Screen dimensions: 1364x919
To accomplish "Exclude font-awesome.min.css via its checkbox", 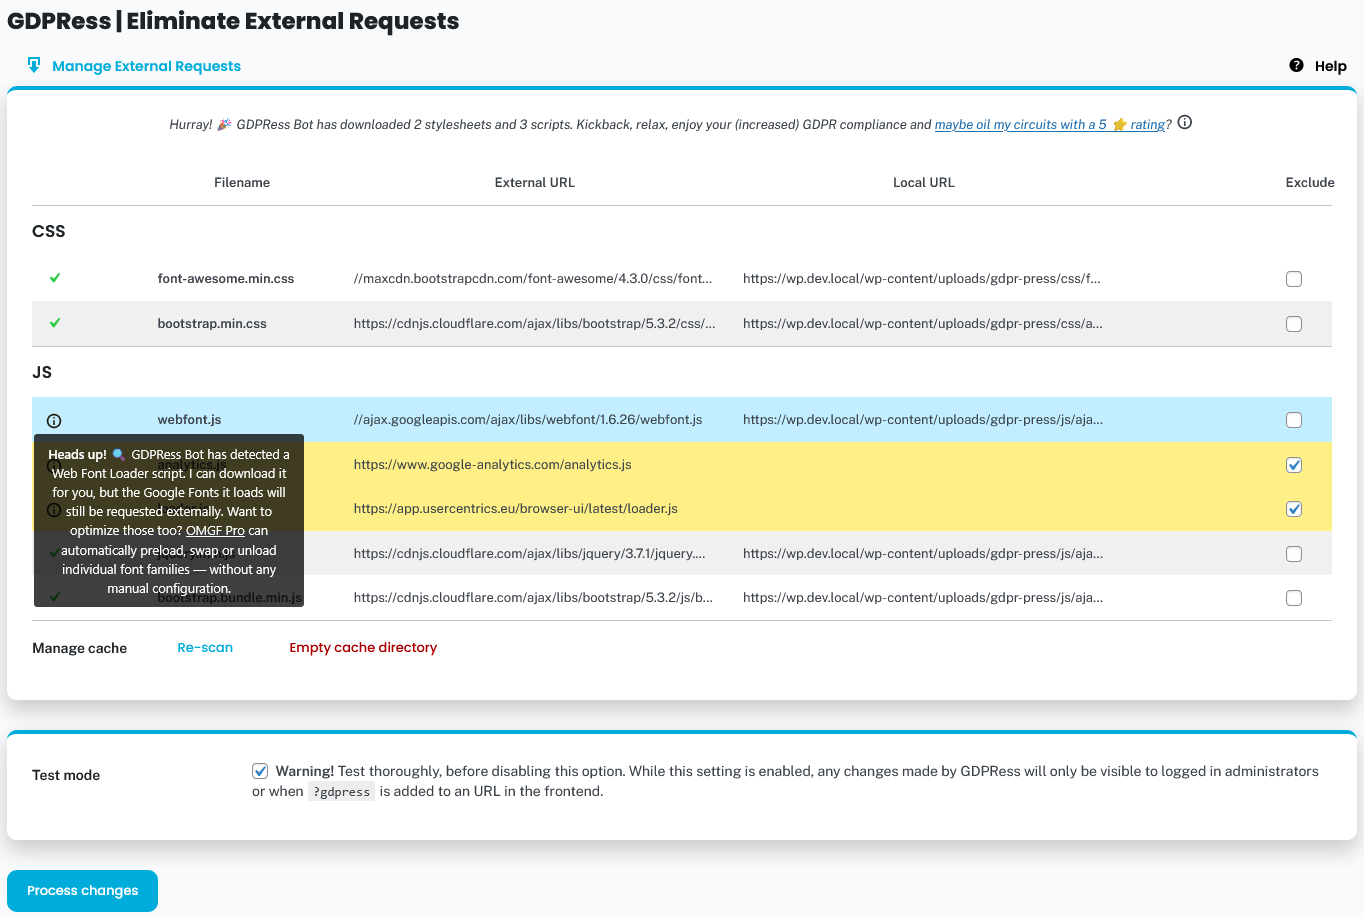I will 1294,279.
